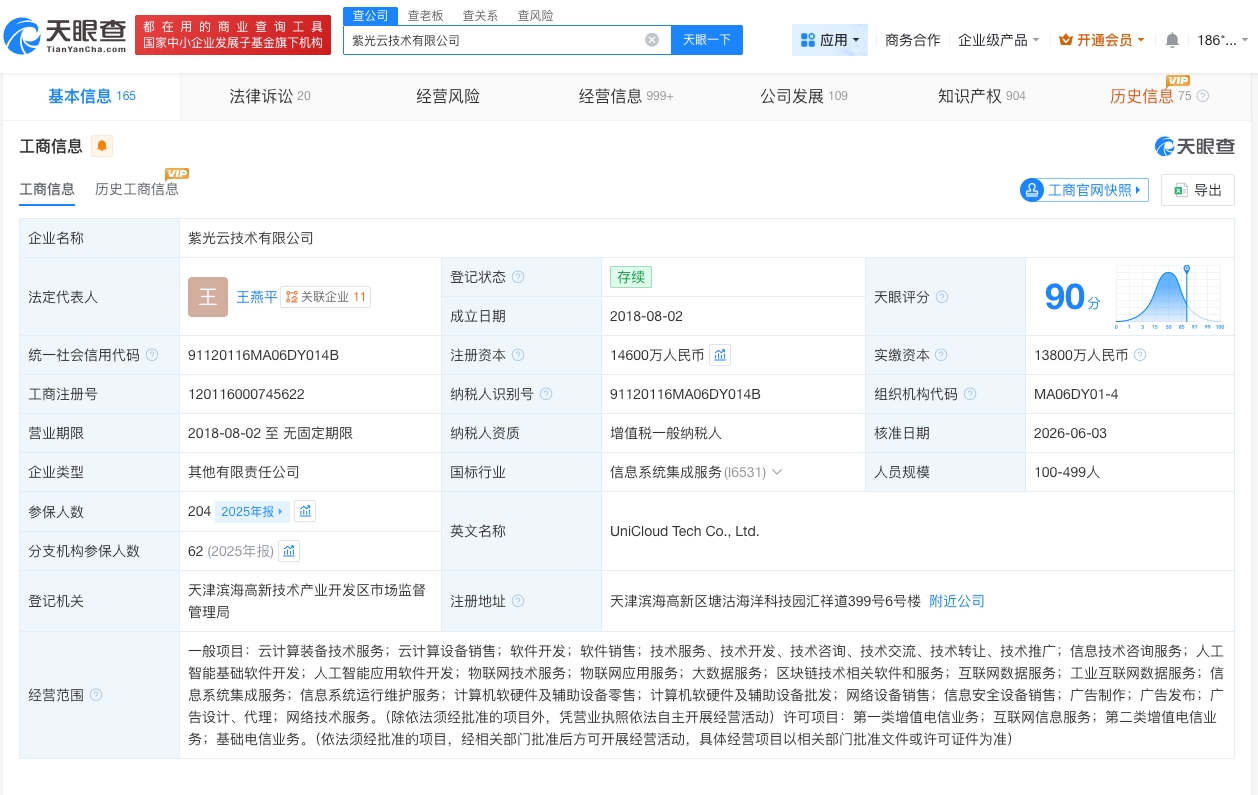
Task: Open the notification bell in the header
Action: click(x=1172, y=40)
